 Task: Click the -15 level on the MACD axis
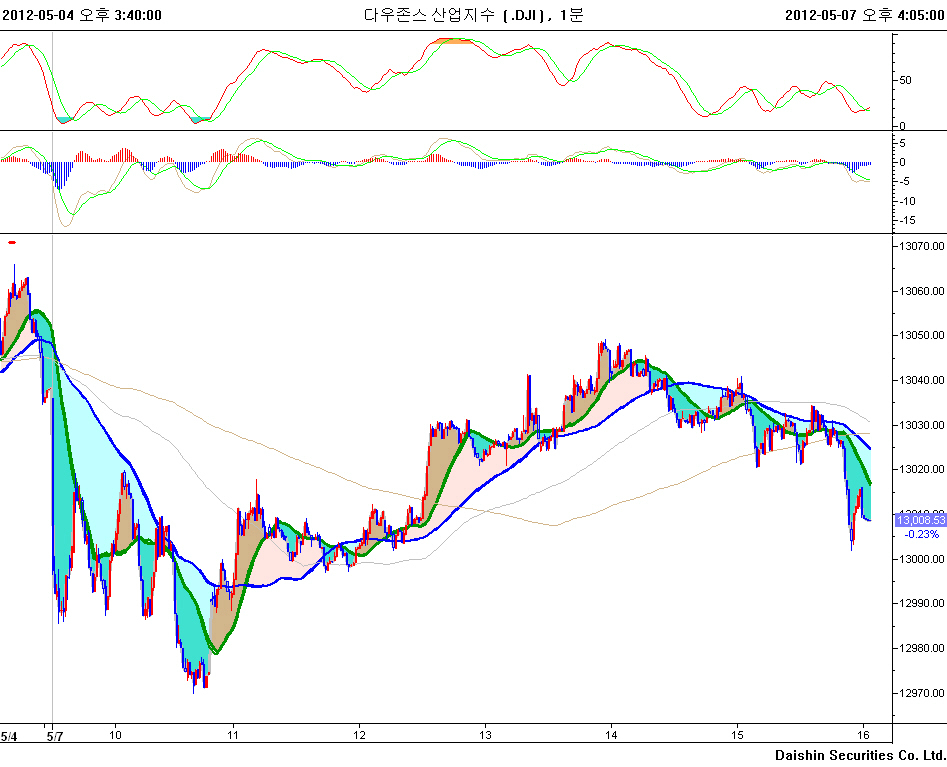[x=907, y=218]
